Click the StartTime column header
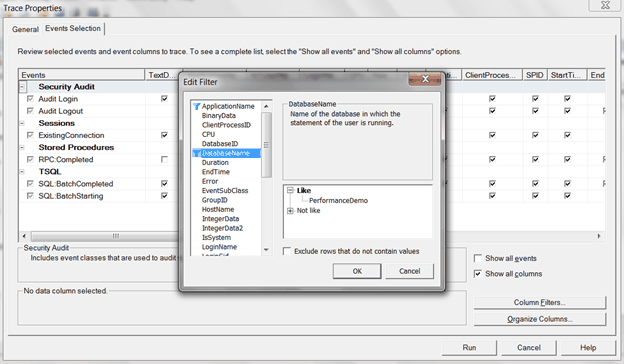 (567, 75)
